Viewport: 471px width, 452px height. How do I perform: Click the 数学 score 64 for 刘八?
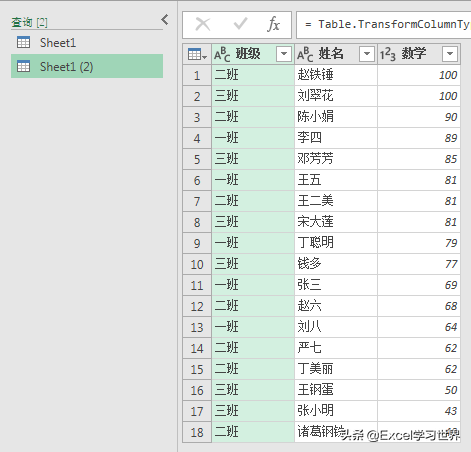(x=419, y=327)
